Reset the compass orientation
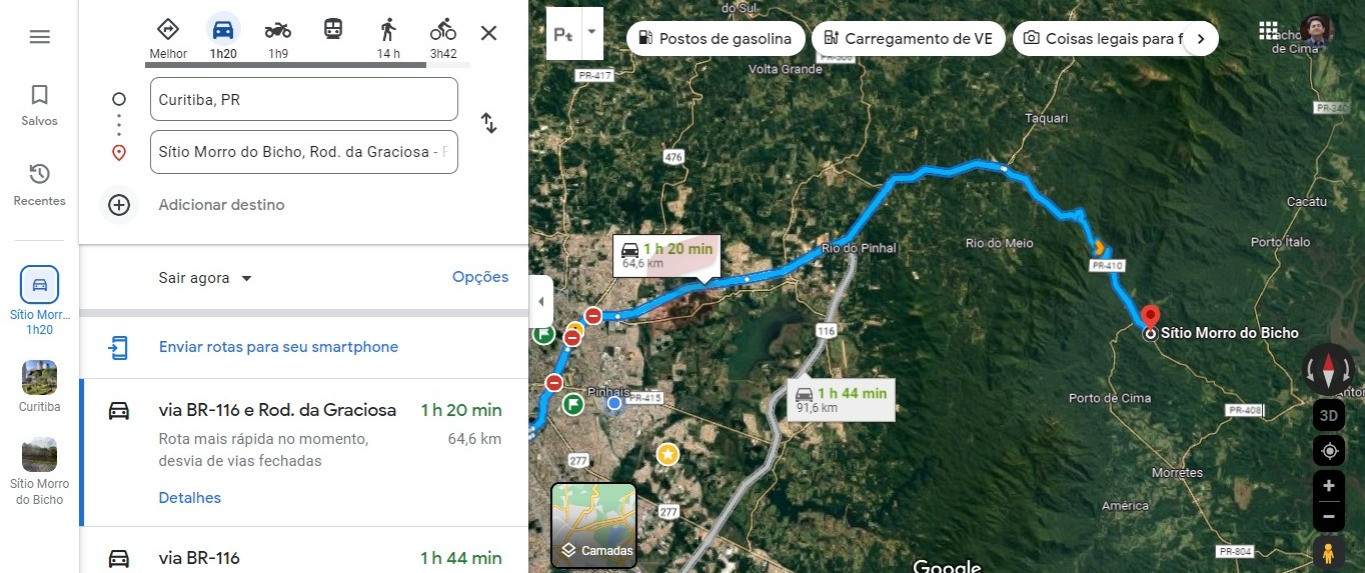 [1329, 369]
